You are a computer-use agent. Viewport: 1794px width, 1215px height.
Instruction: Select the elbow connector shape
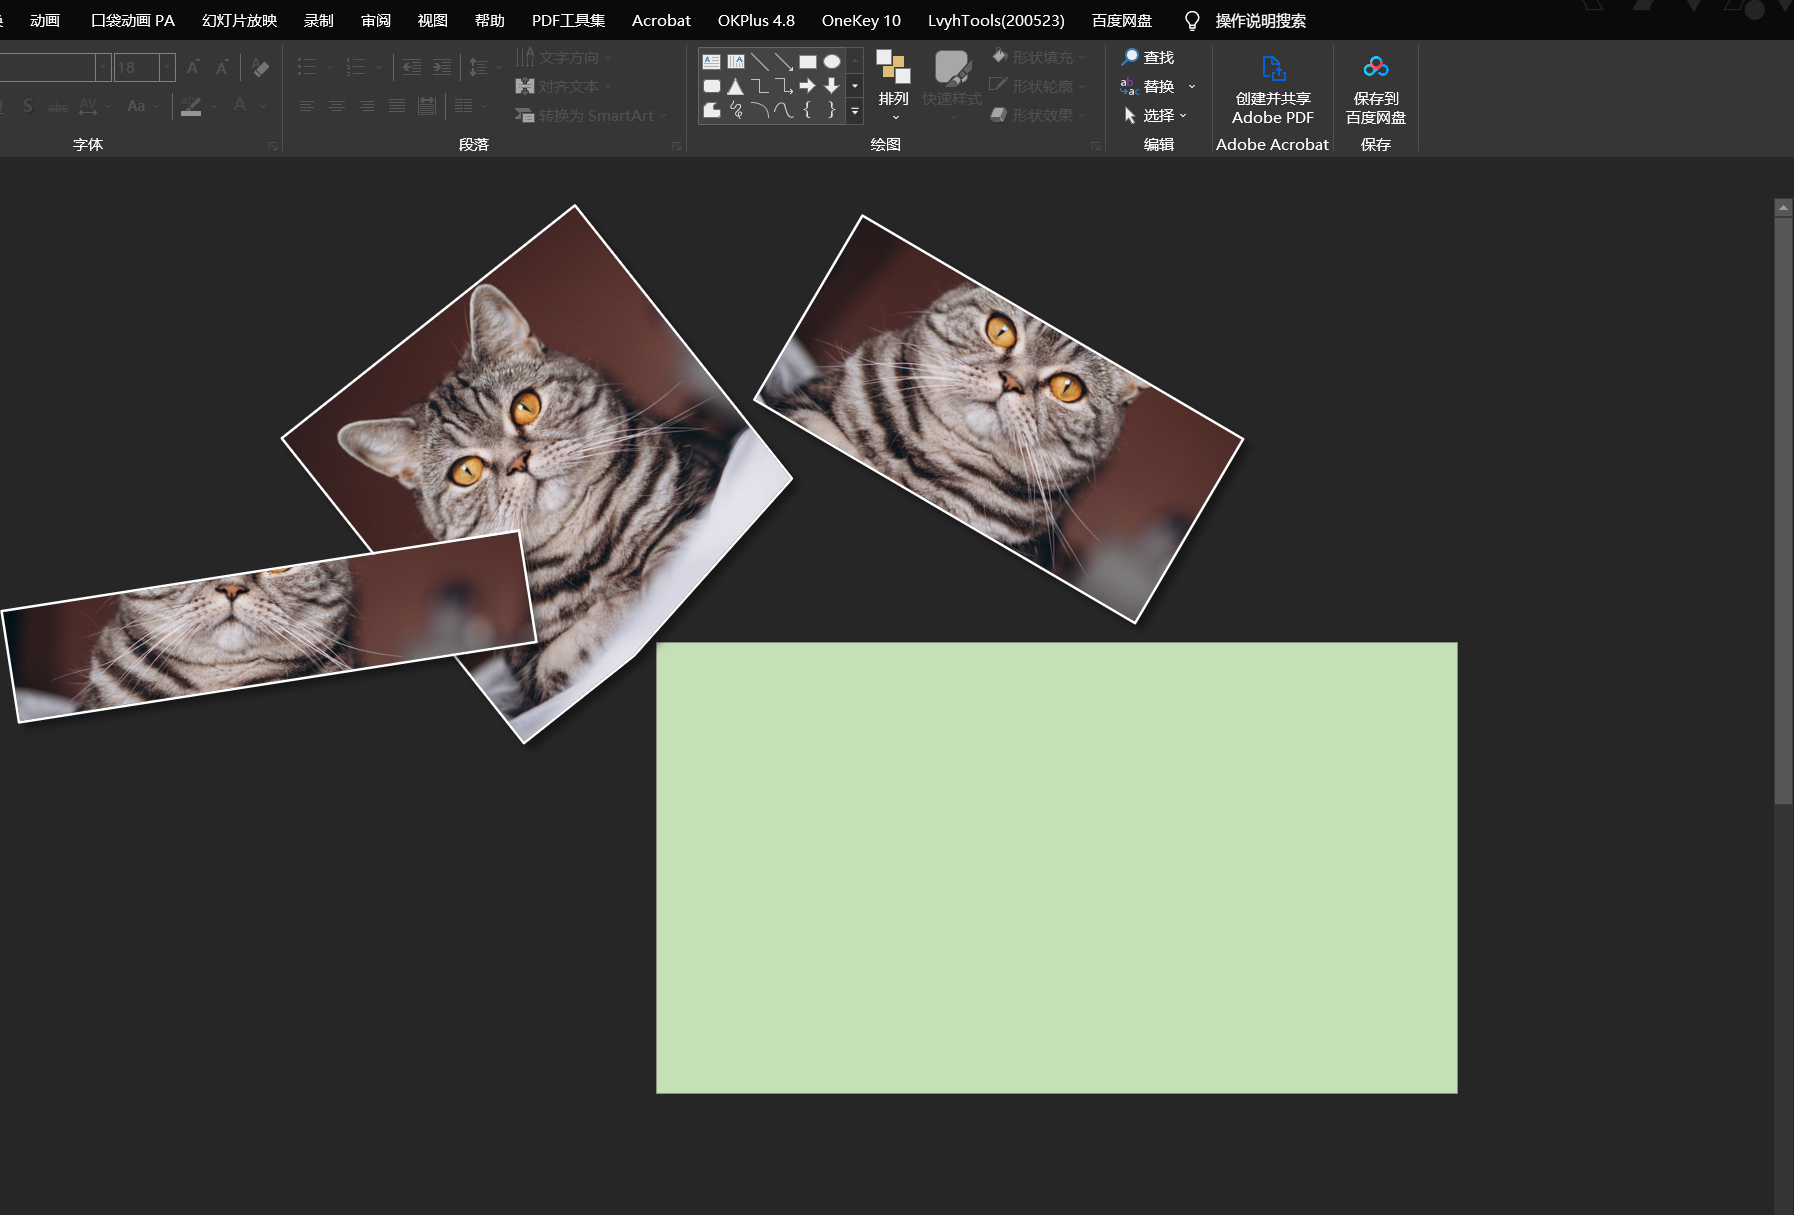[x=760, y=86]
